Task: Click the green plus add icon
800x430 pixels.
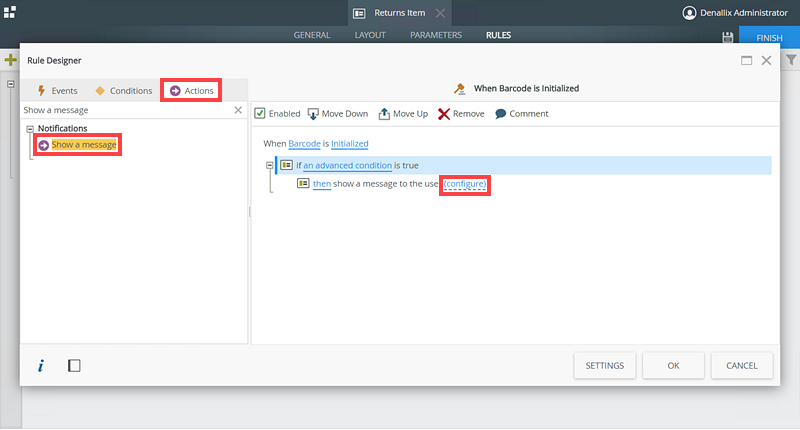Action: click(x=10, y=60)
